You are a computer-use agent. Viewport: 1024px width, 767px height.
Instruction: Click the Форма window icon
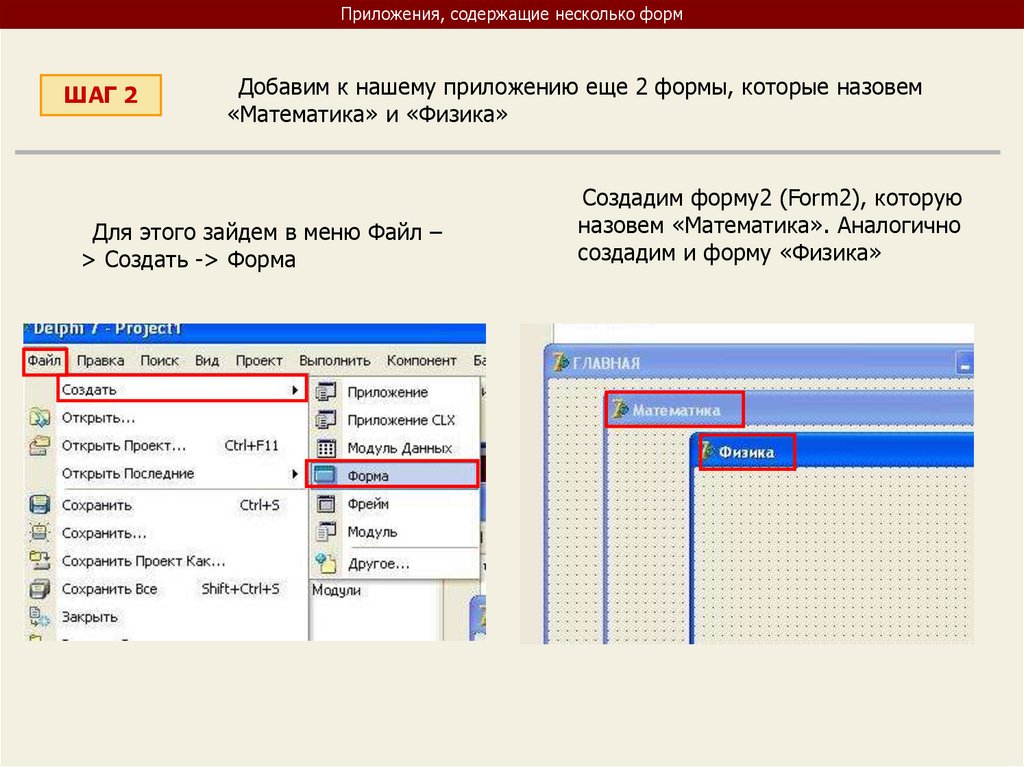tap(325, 475)
